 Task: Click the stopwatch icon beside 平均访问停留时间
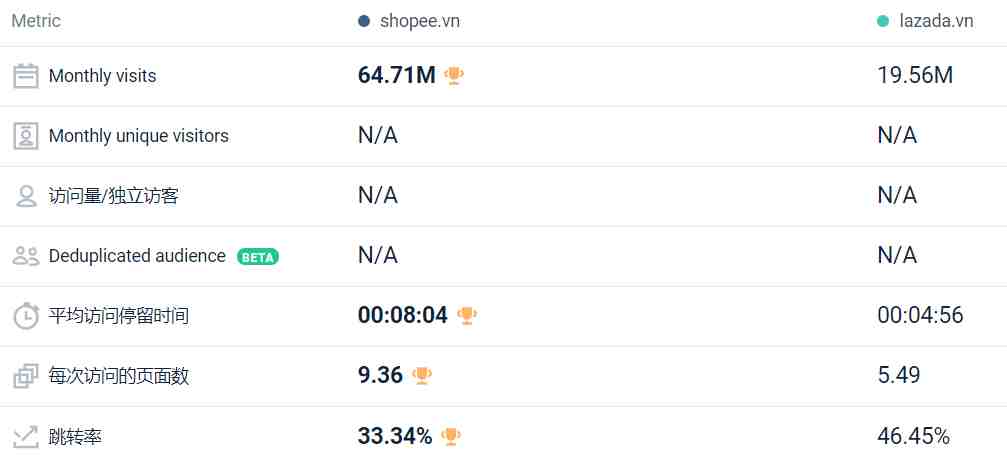26,316
